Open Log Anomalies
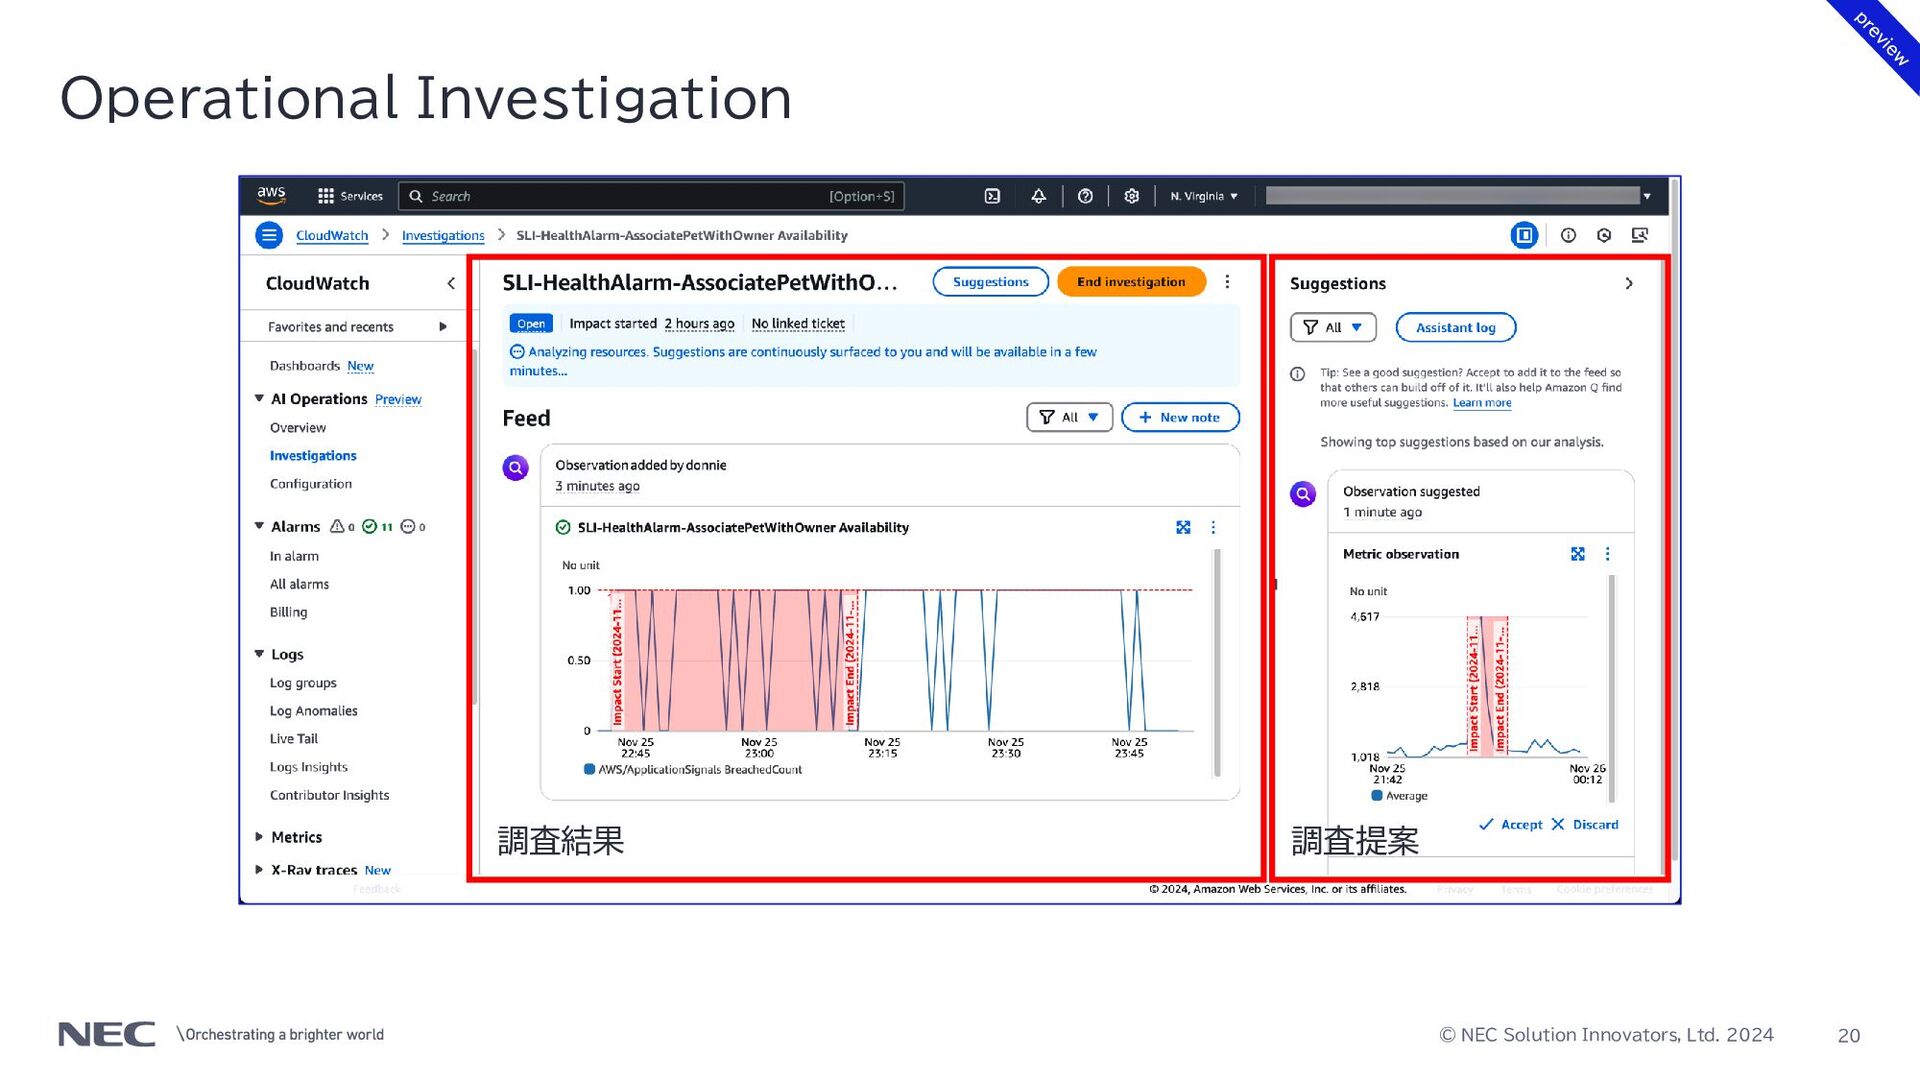1920x1080 pixels. 313,711
